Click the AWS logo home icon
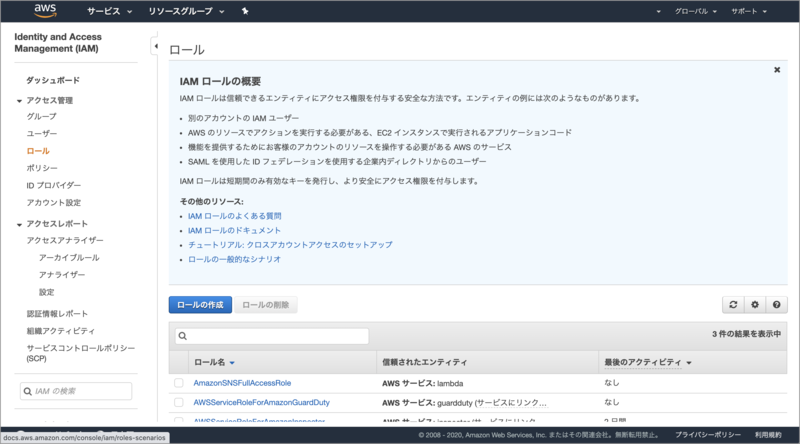 click(x=45, y=10)
